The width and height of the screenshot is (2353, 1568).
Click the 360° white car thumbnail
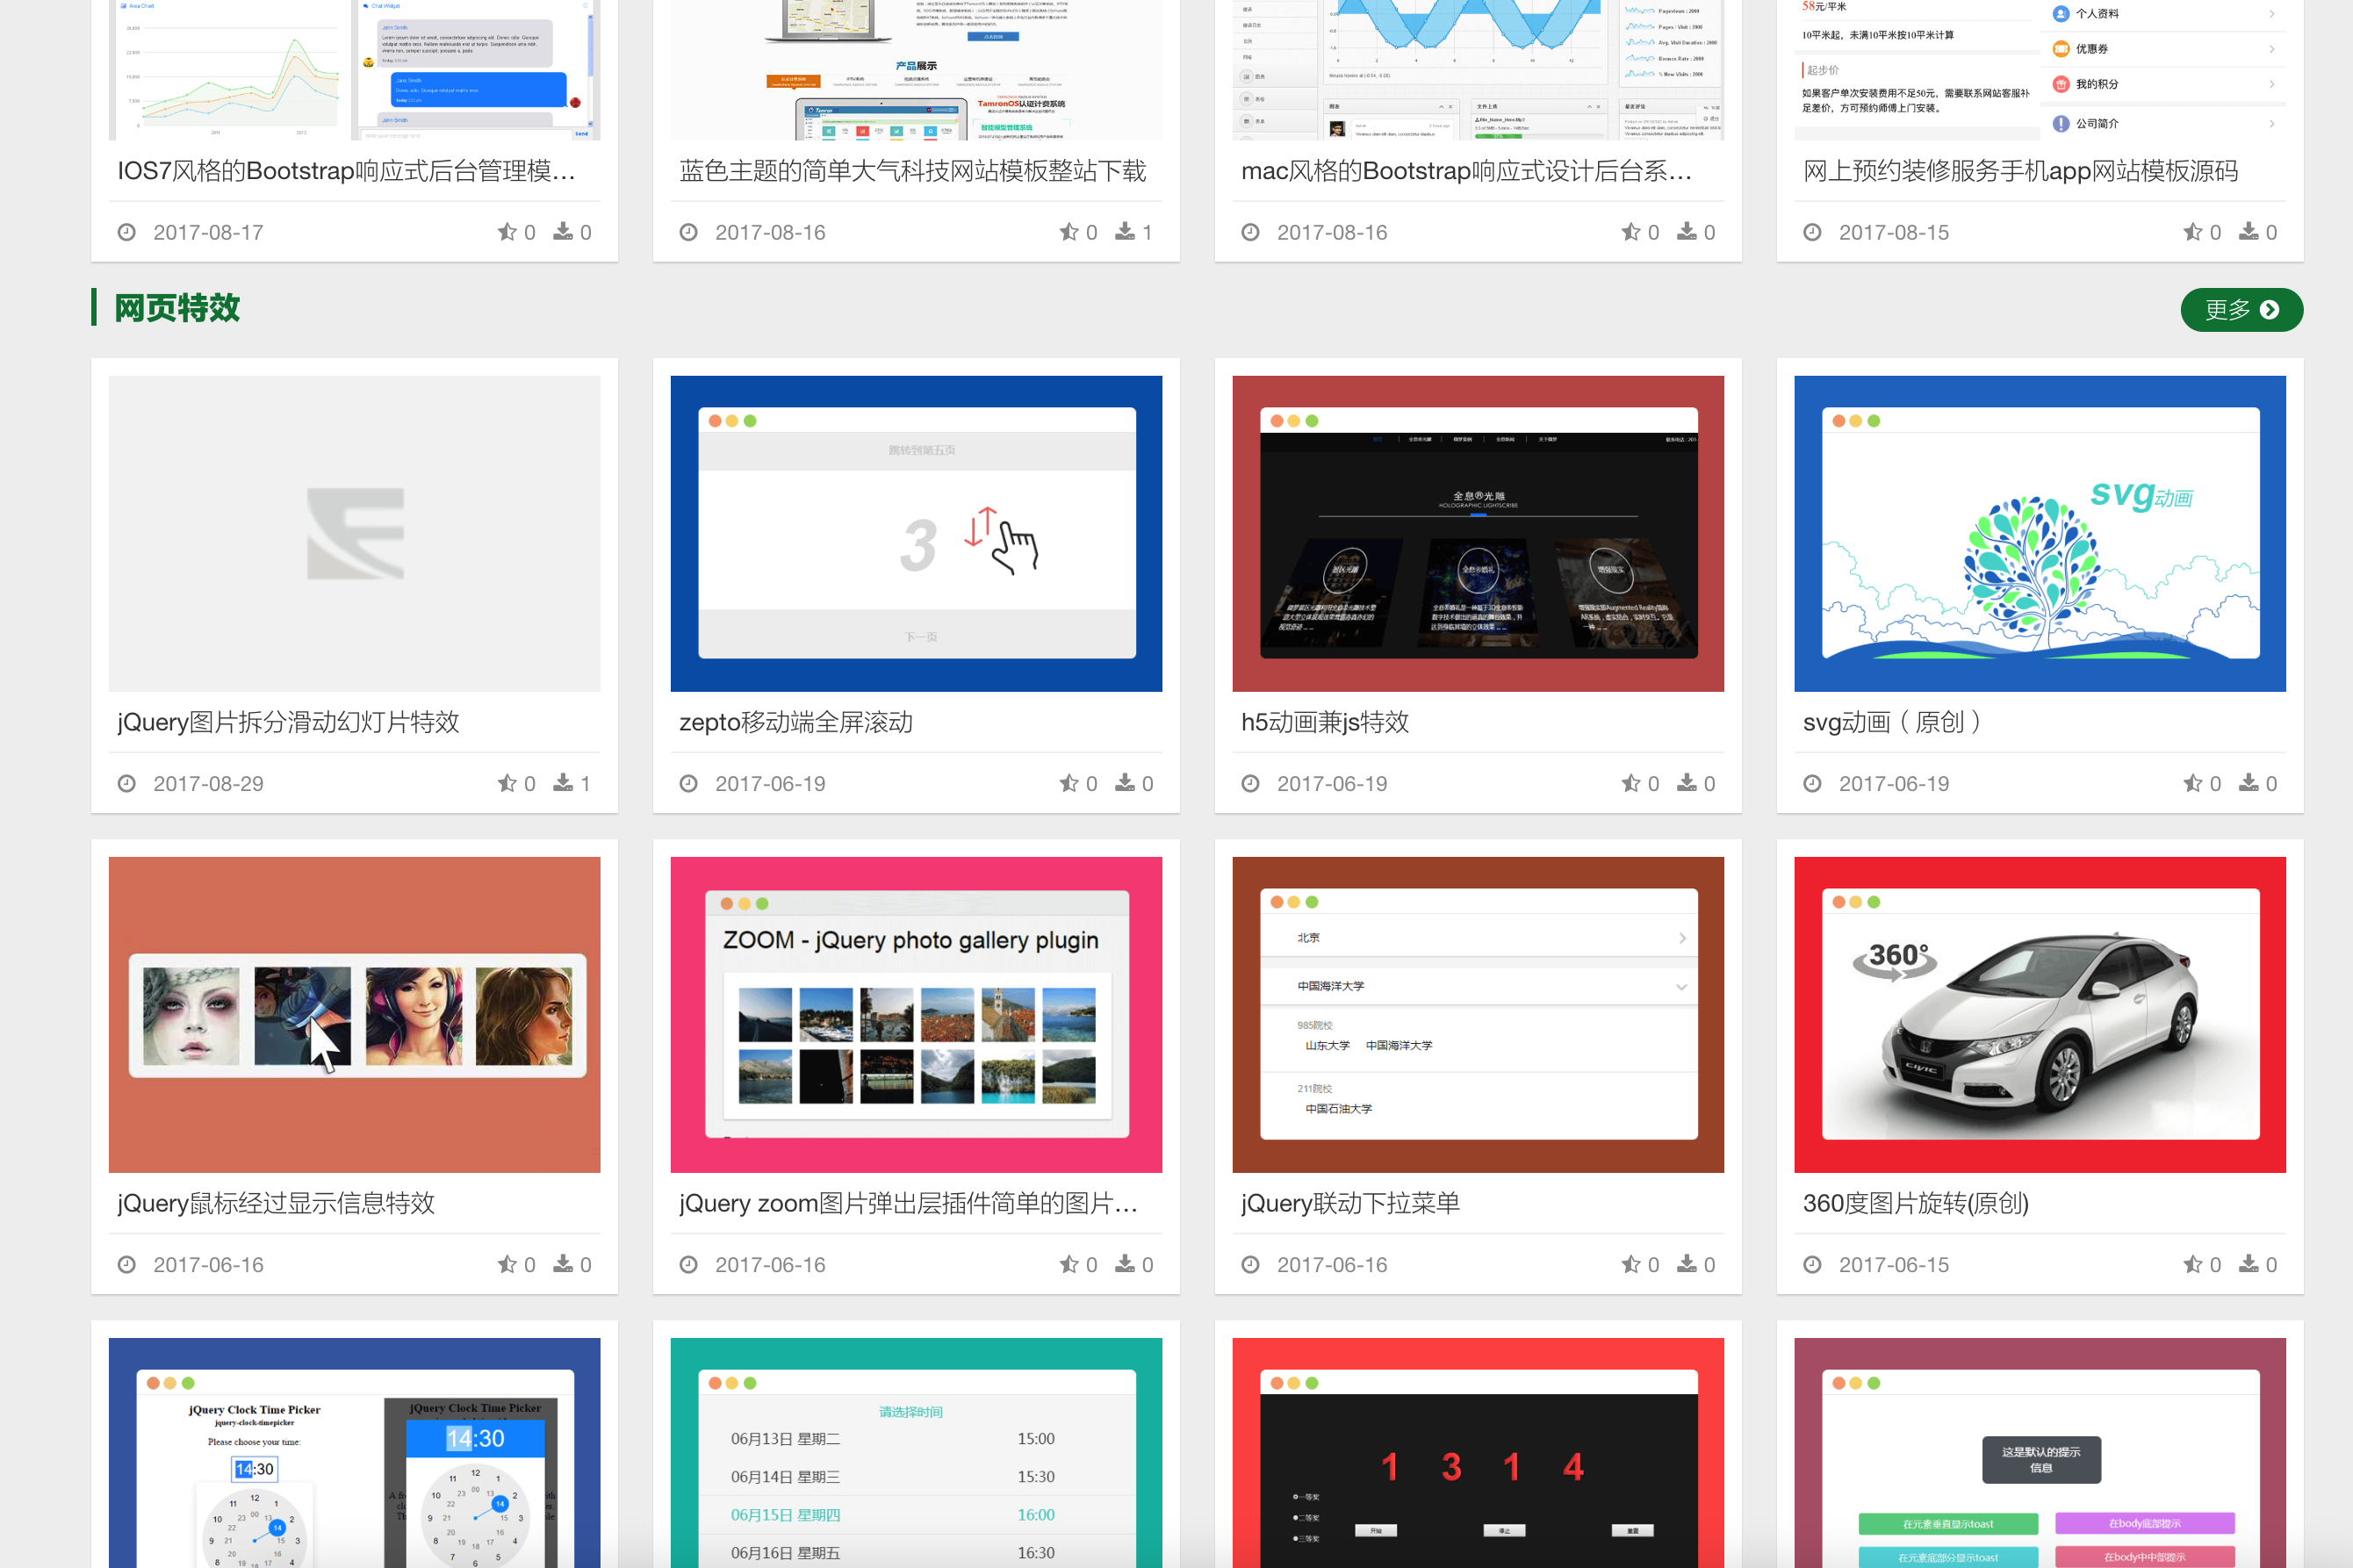point(2040,1014)
